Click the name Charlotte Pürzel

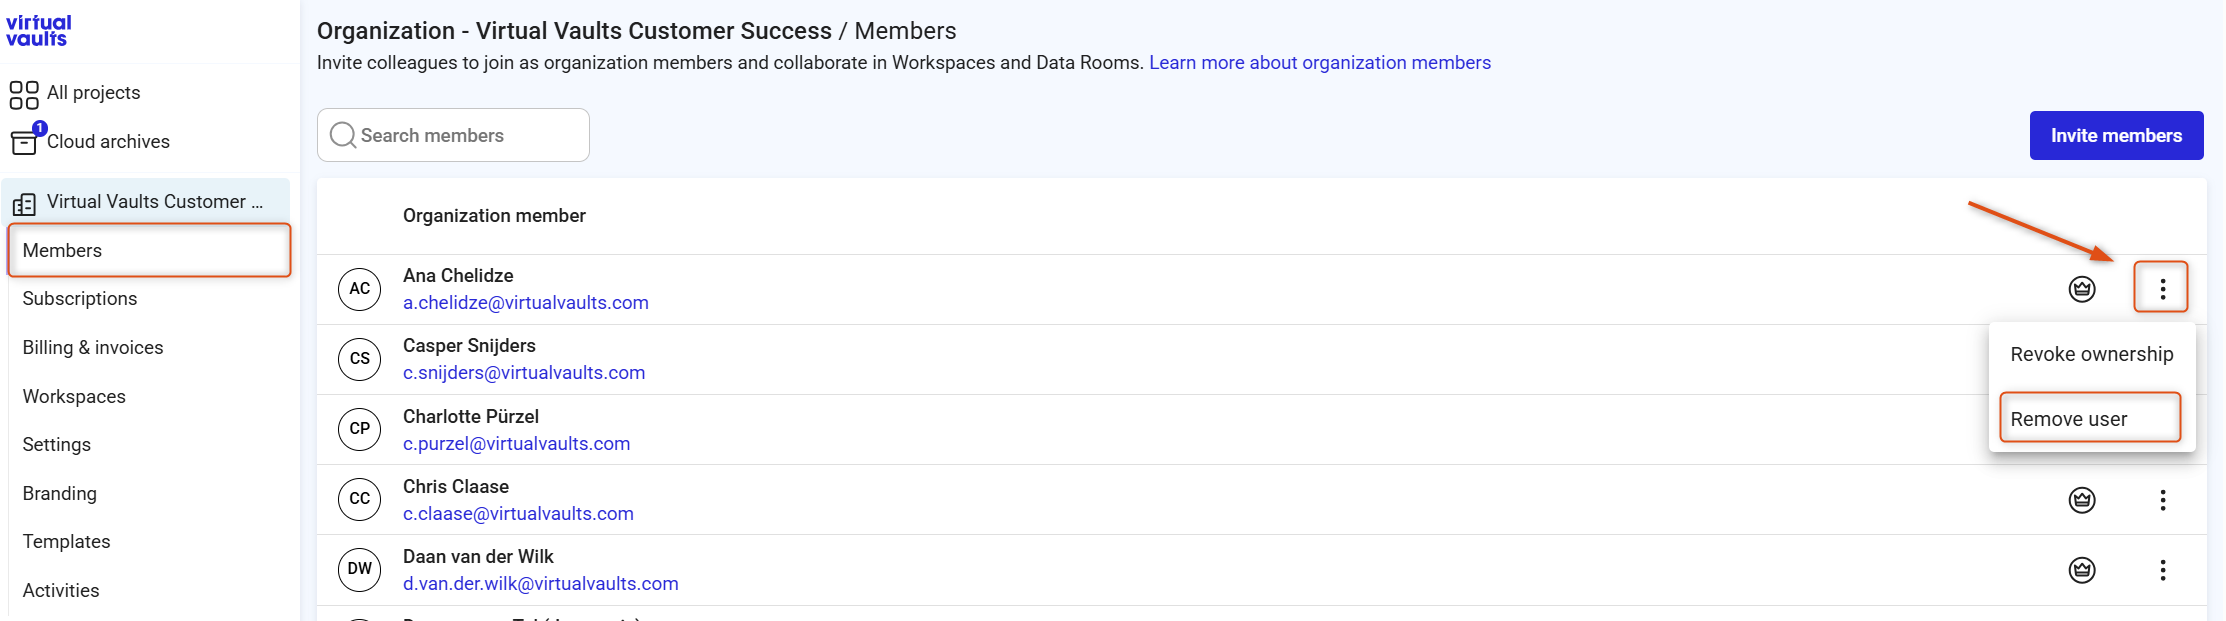tap(471, 416)
